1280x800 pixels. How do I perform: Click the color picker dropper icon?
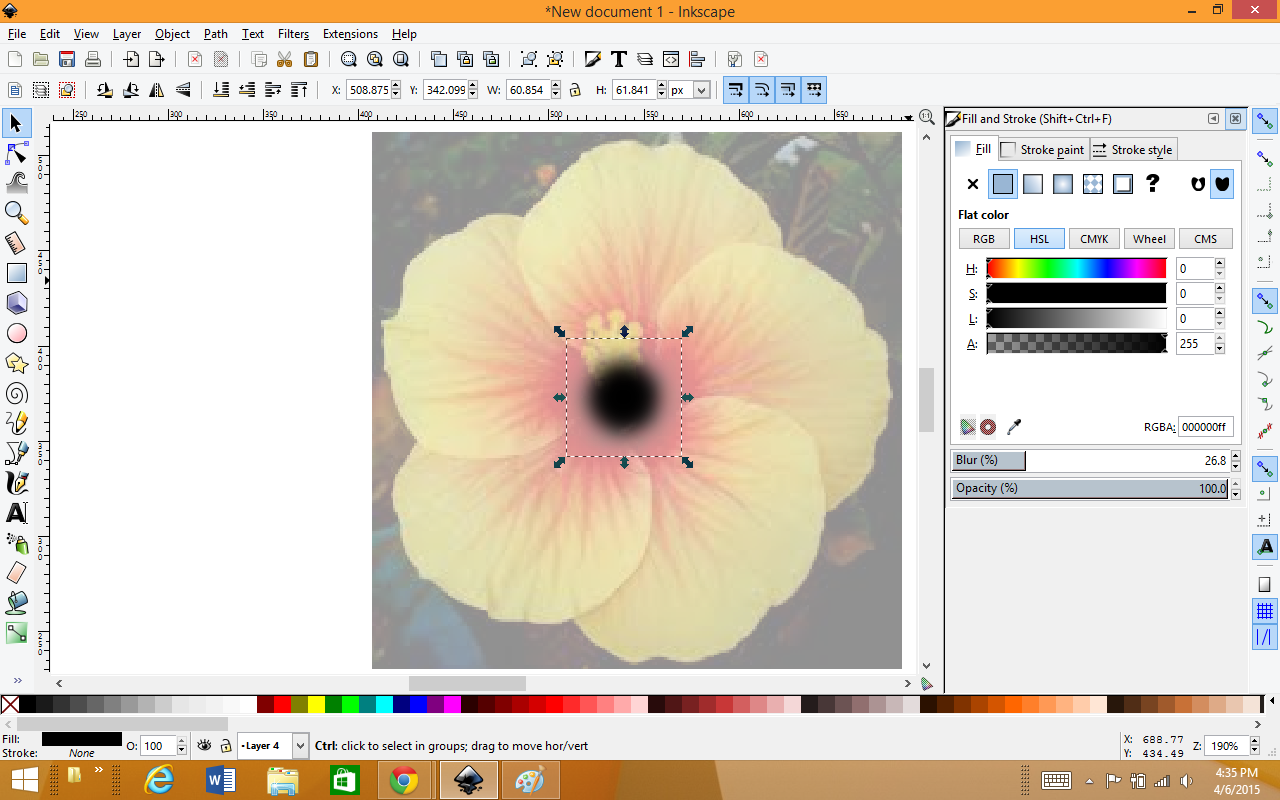(1014, 427)
